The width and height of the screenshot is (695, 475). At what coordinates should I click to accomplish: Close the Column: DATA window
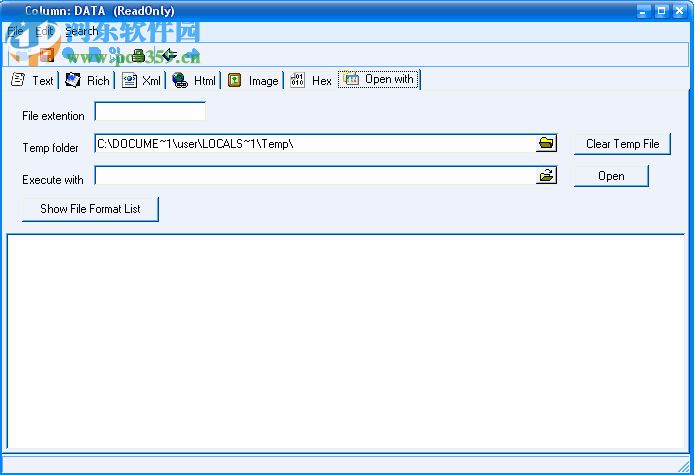click(679, 11)
